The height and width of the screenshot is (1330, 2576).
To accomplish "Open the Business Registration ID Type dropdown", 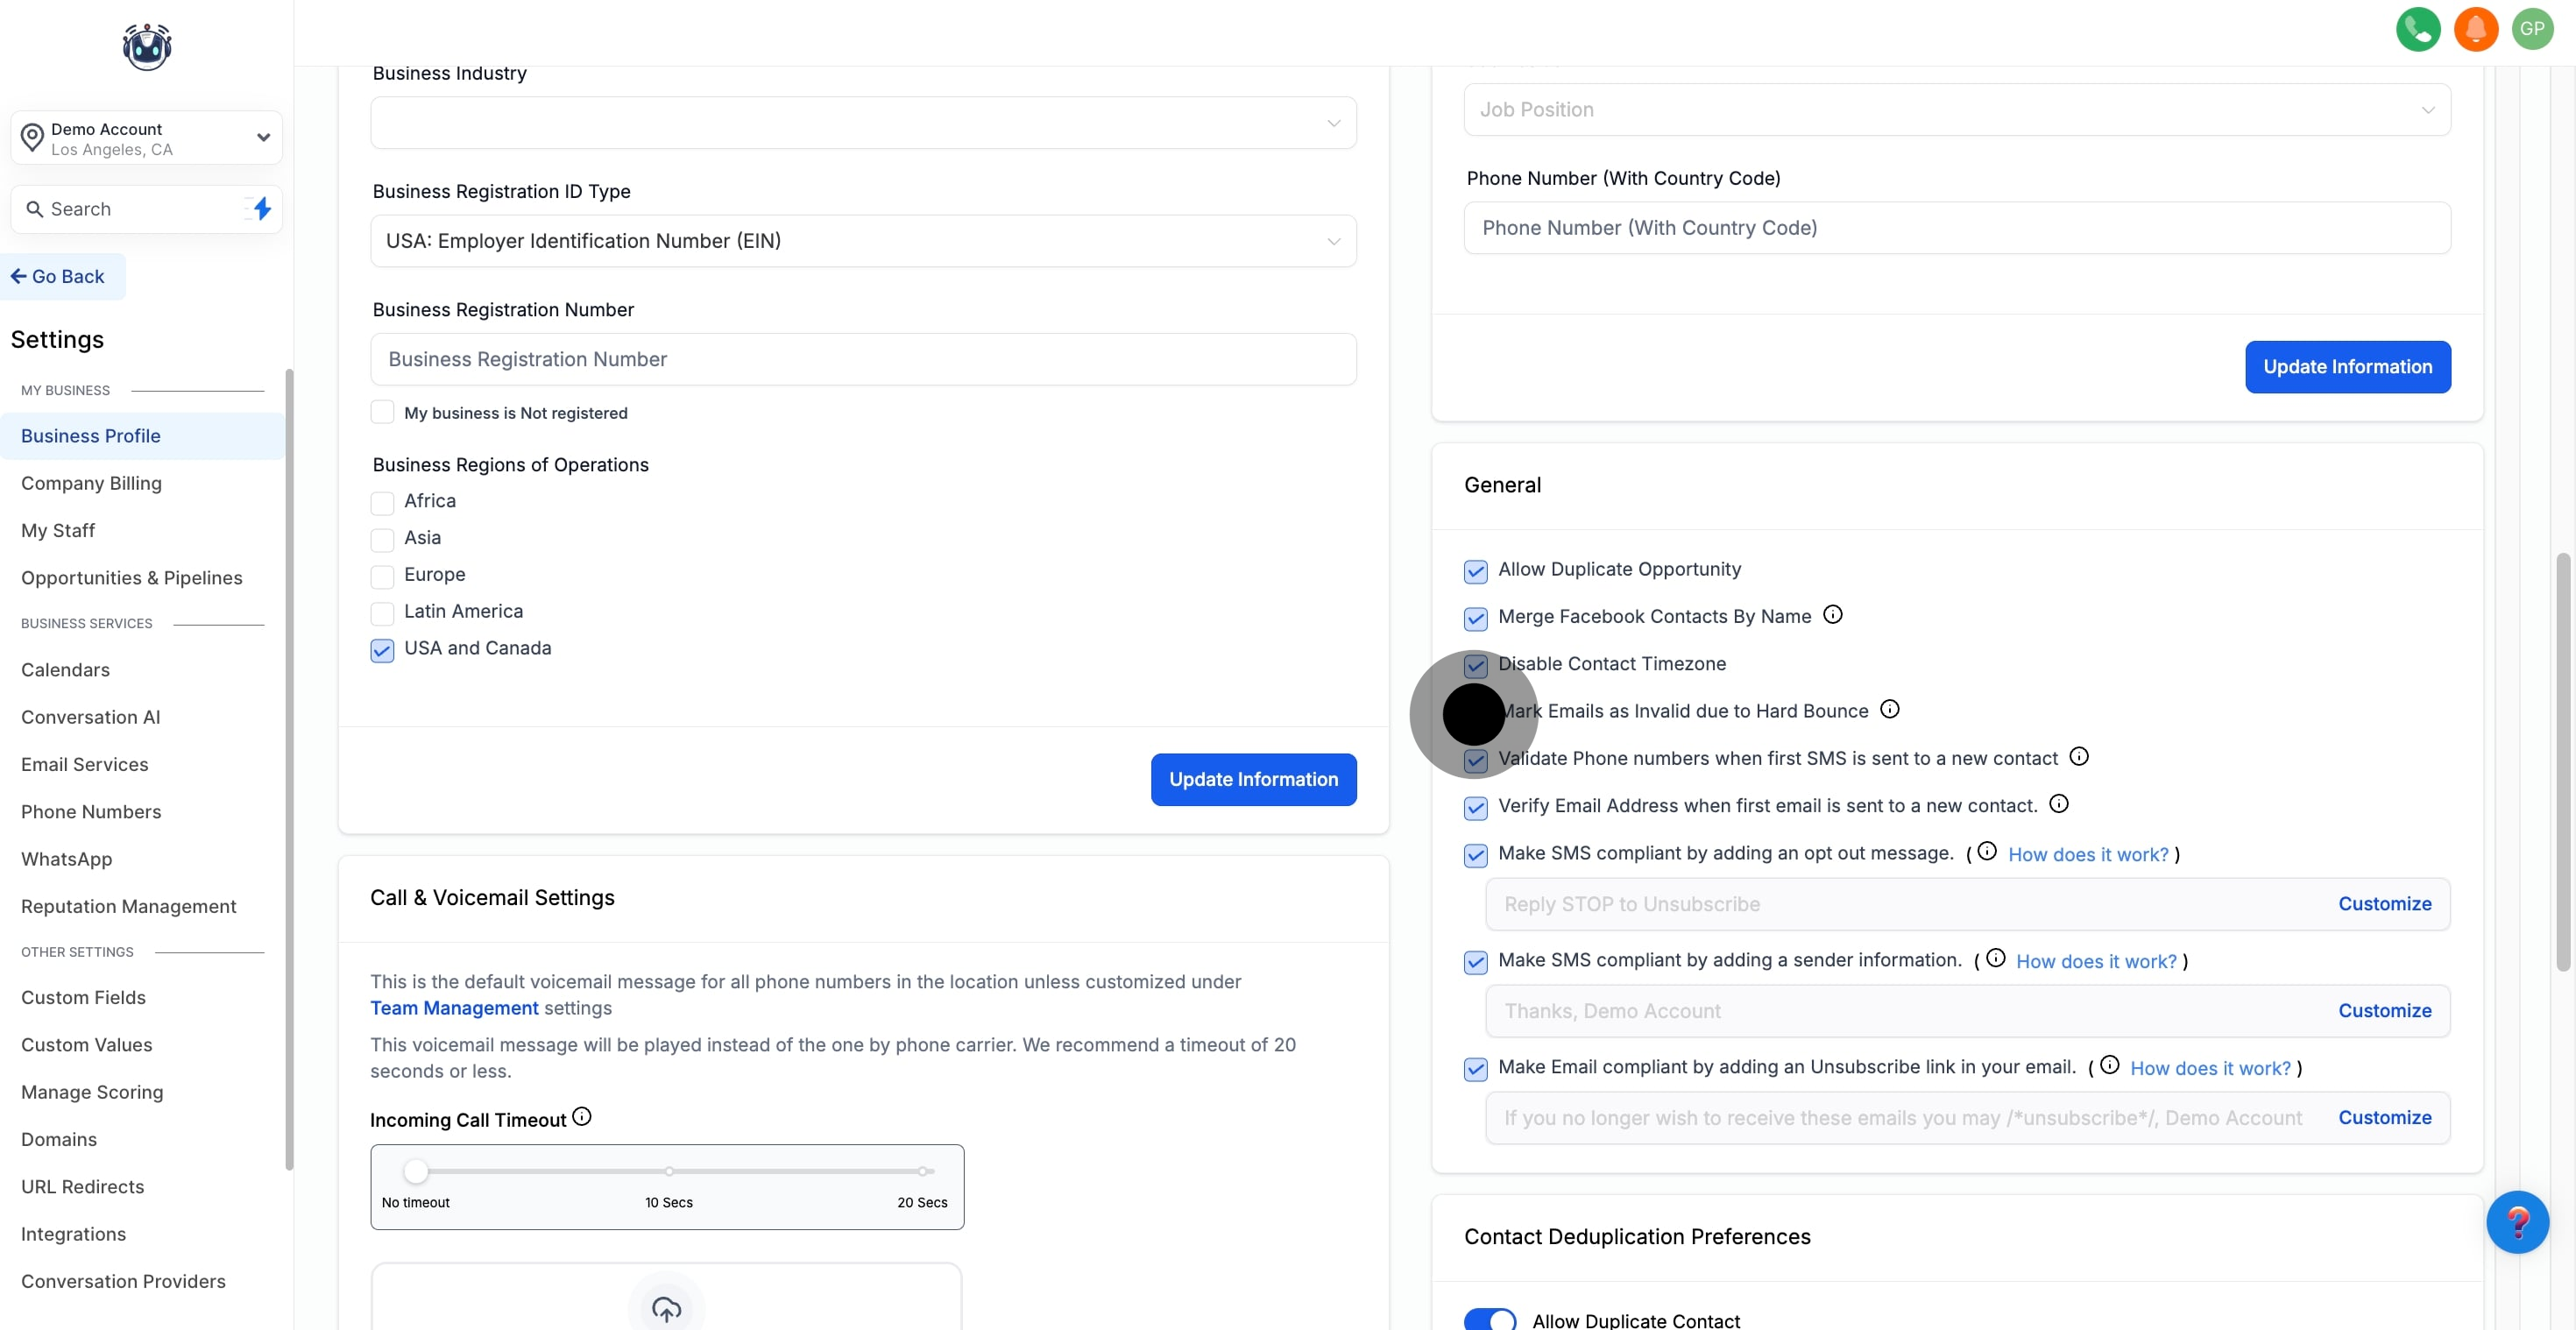I will click(863, 241).
